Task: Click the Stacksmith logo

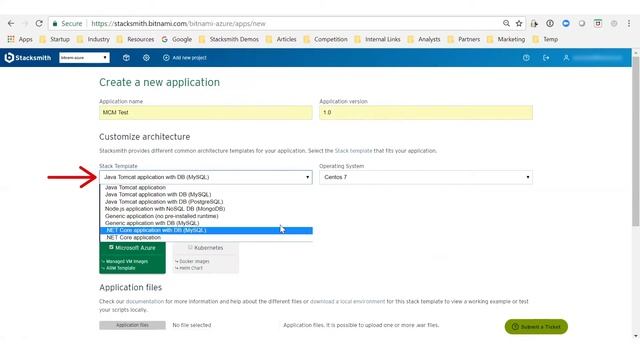Action: 28,58
